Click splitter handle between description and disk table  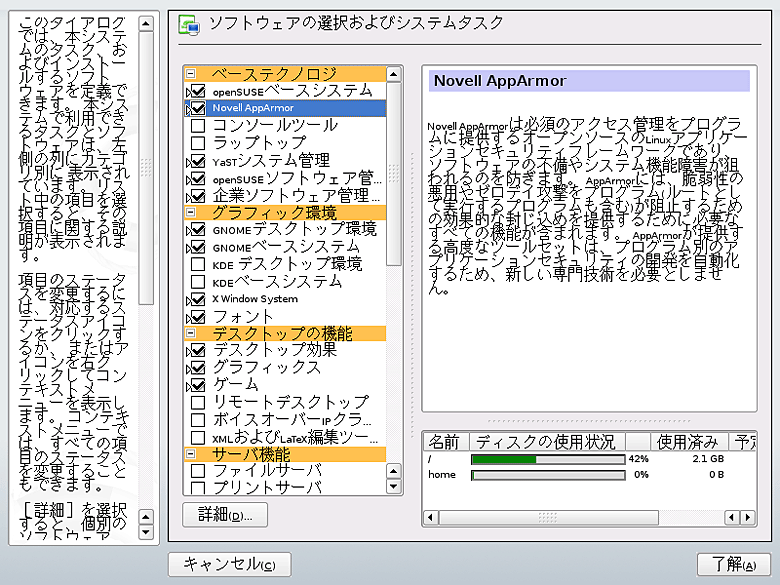tap(589, 421)
